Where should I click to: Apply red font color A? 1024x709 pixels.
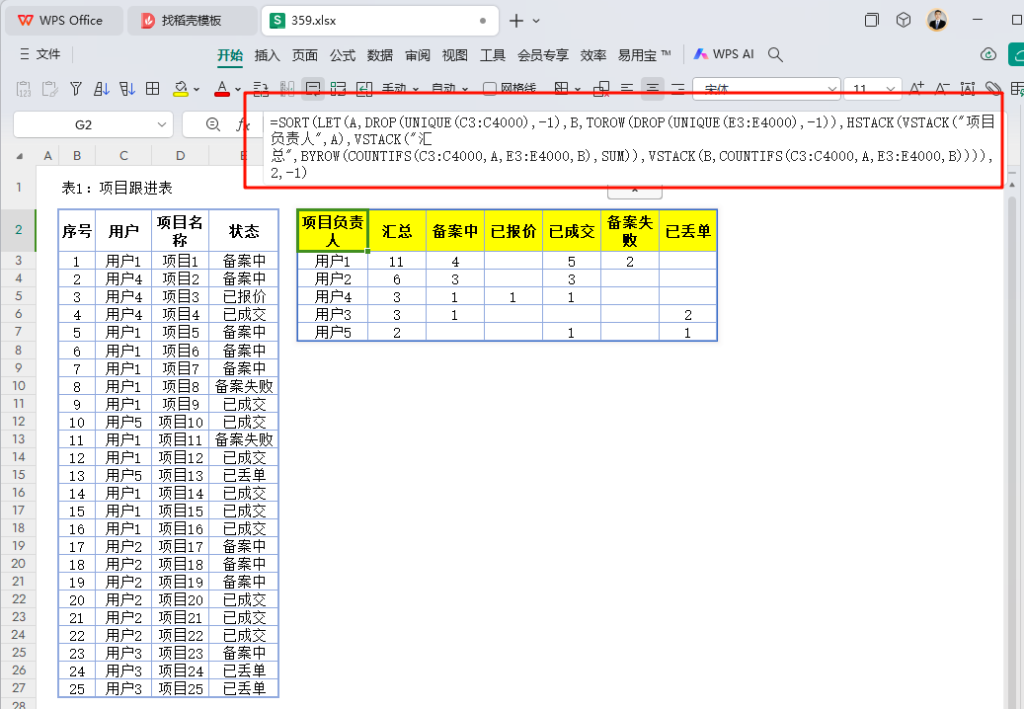point(222,88)
